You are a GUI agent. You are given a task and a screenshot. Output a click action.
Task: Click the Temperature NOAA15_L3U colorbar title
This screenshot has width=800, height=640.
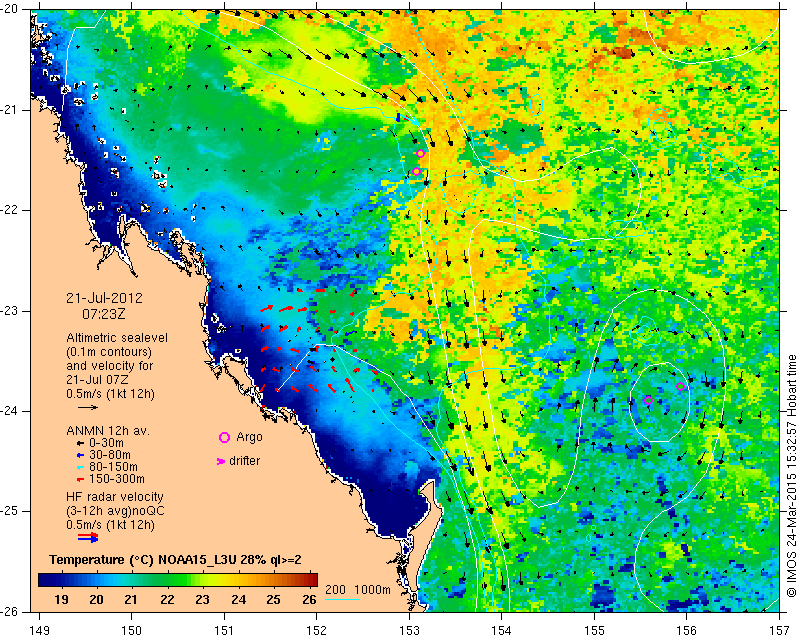(176, 560)
